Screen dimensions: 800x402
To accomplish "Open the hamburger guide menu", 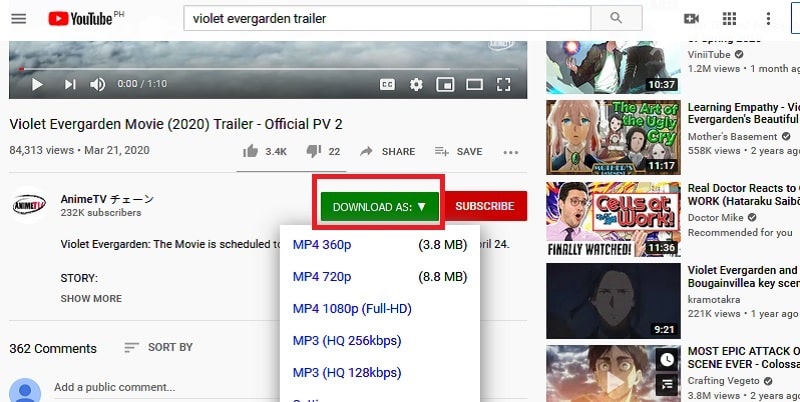I will (19, 19).
